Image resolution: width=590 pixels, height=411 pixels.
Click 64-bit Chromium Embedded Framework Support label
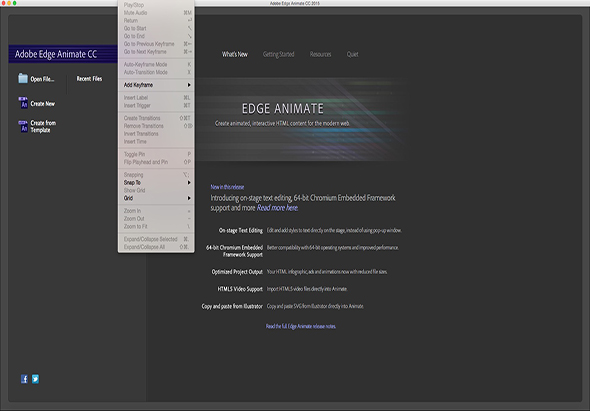(x=234, y=251)
